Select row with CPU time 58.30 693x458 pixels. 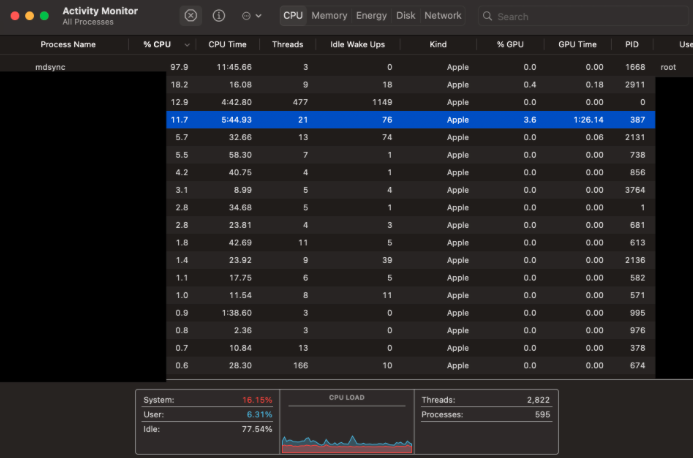click(x=411, y=155)
